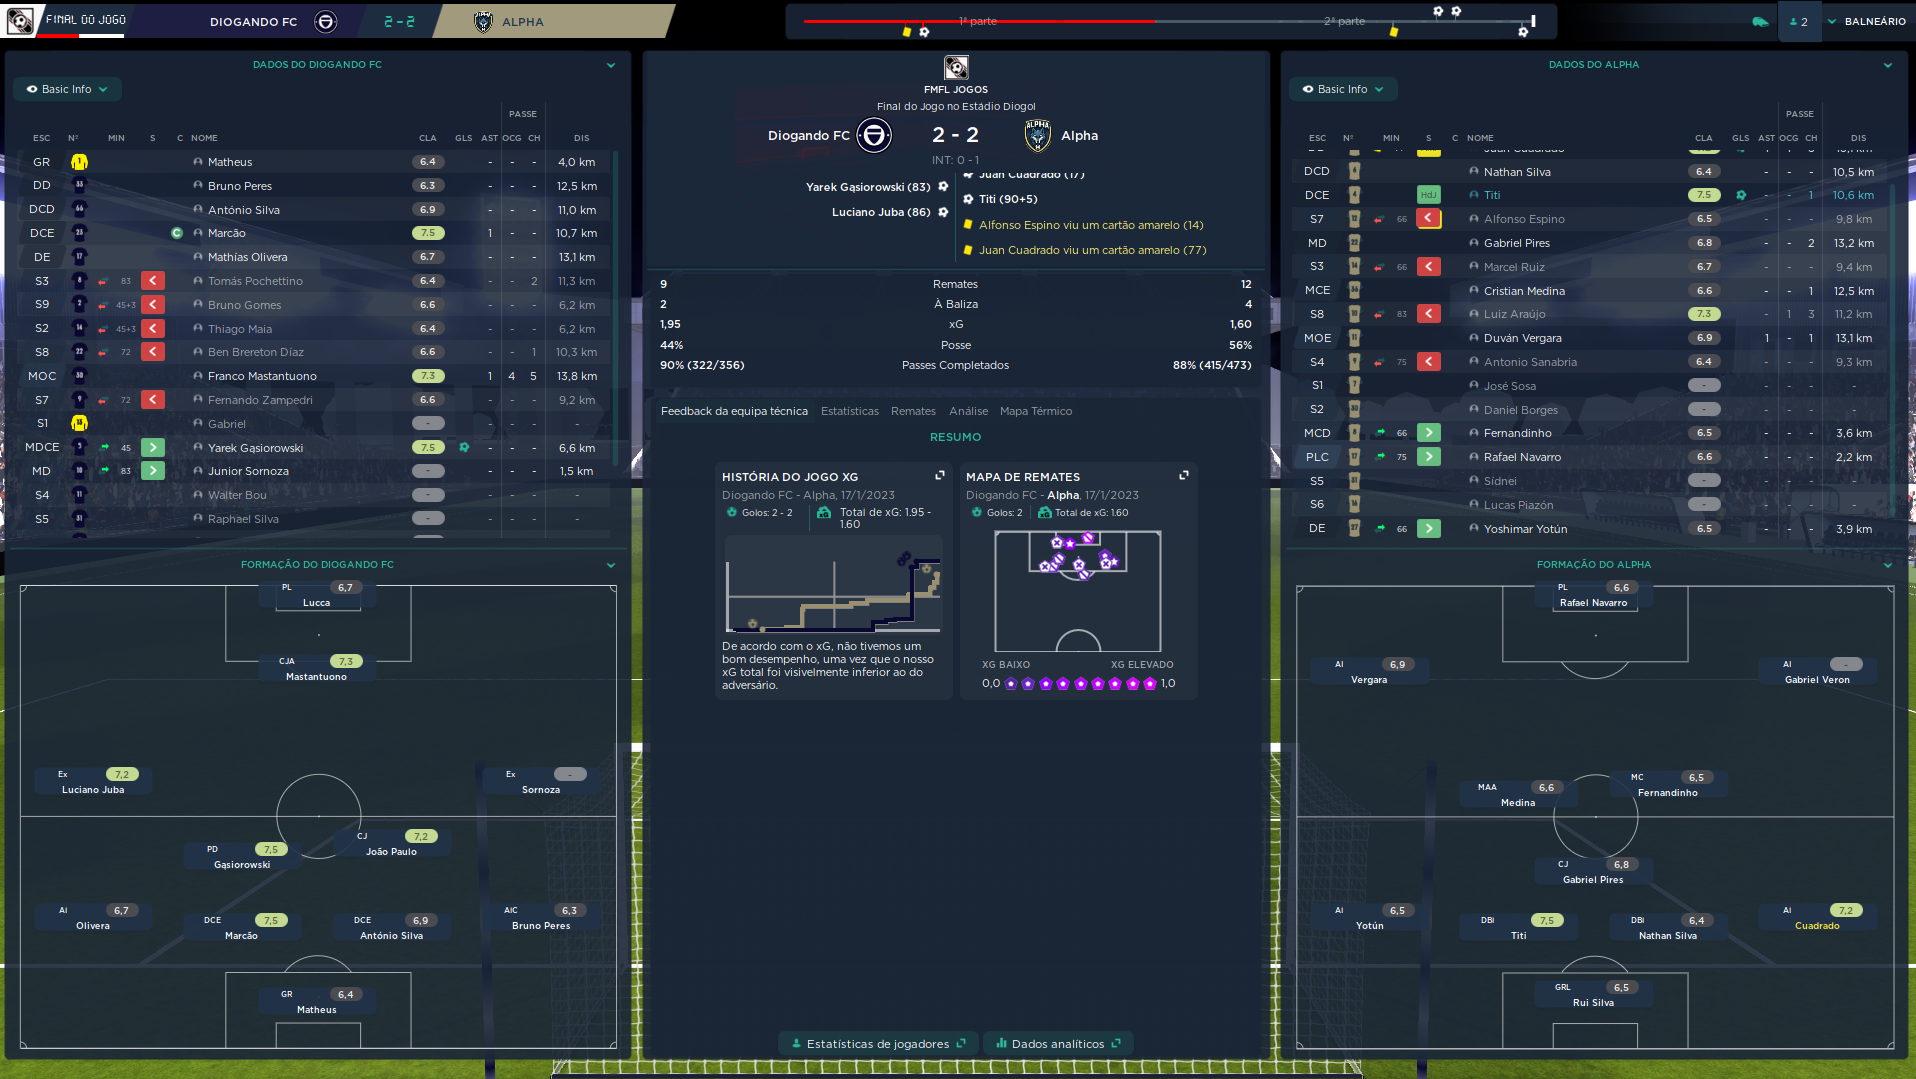Open Basic Info view dropdown for Diogando FC
This screenshot has width=1916, height=1079.
tap(67, 89)
